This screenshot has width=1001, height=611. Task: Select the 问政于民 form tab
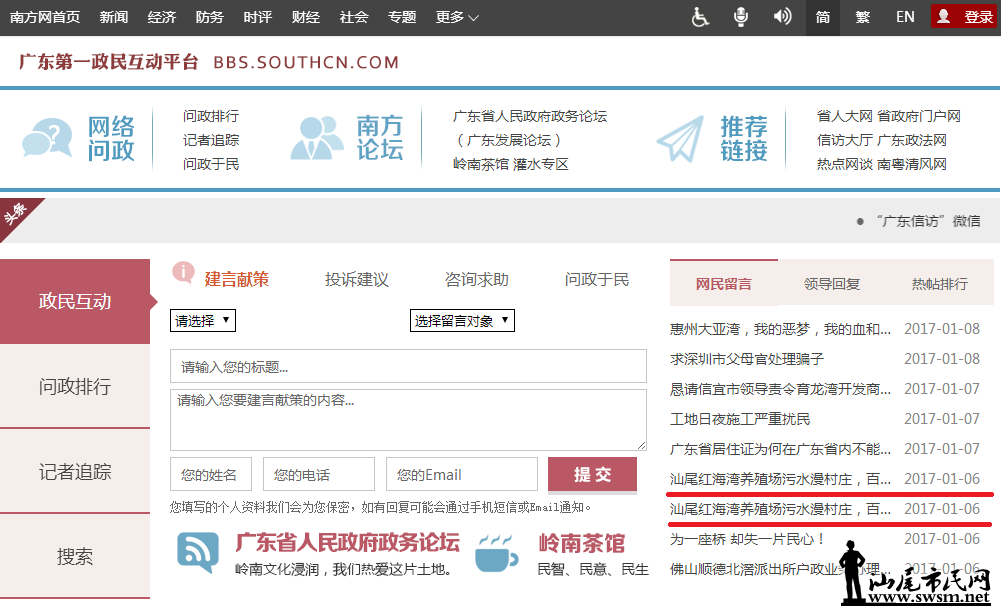point(597,279)
